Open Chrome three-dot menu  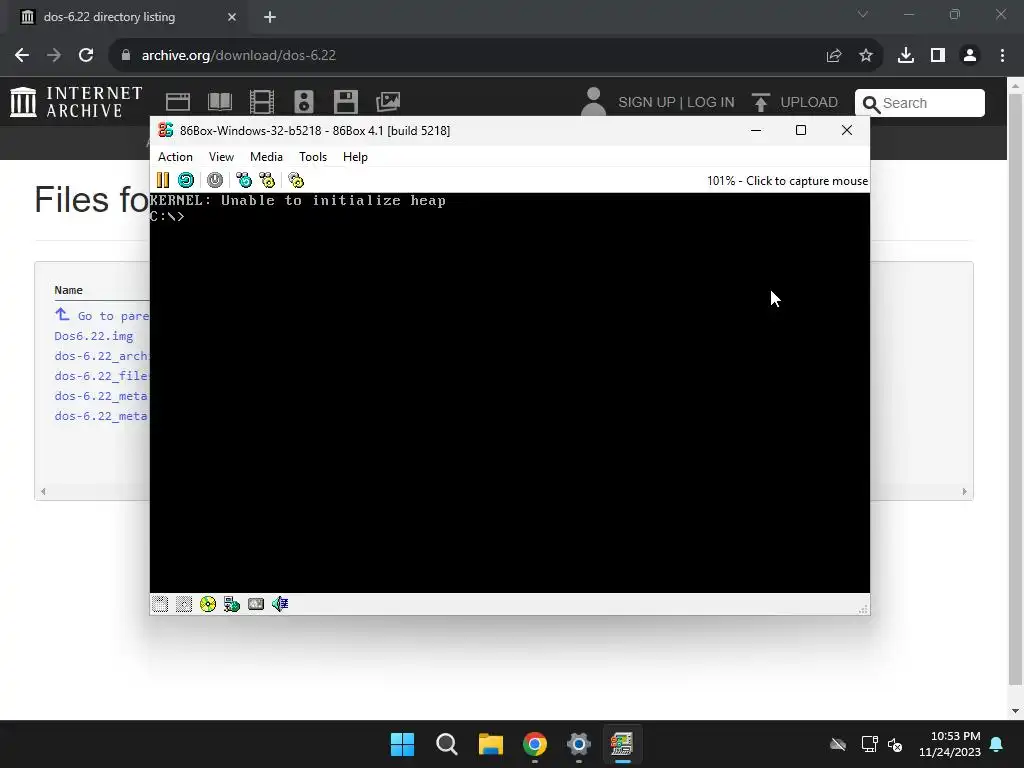pyautogui.click(x=1002, y=56)
